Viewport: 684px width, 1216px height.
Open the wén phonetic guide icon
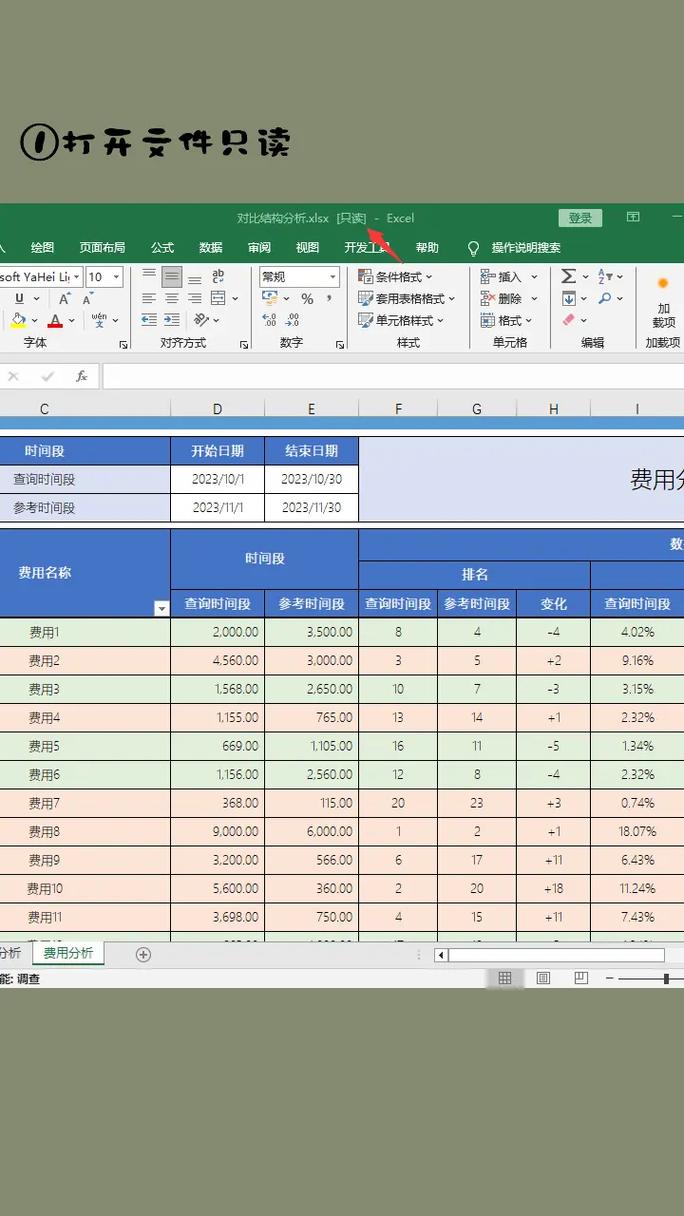pyautogui.click(x=99, y=320)
